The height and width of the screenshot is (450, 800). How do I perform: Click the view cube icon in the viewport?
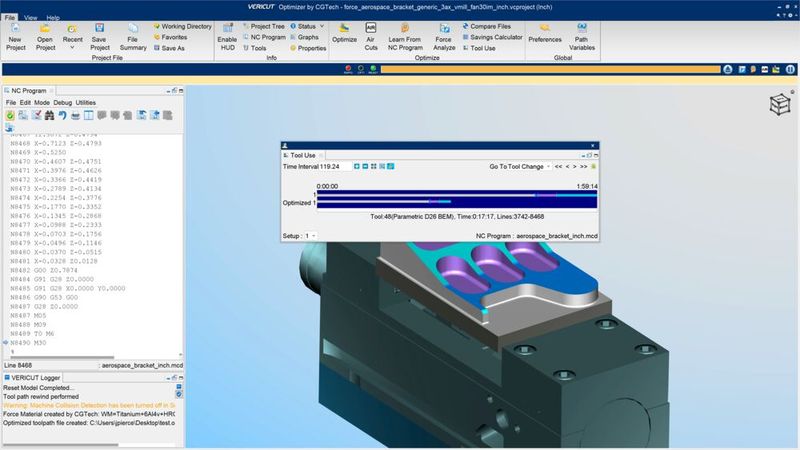point(780,105)
